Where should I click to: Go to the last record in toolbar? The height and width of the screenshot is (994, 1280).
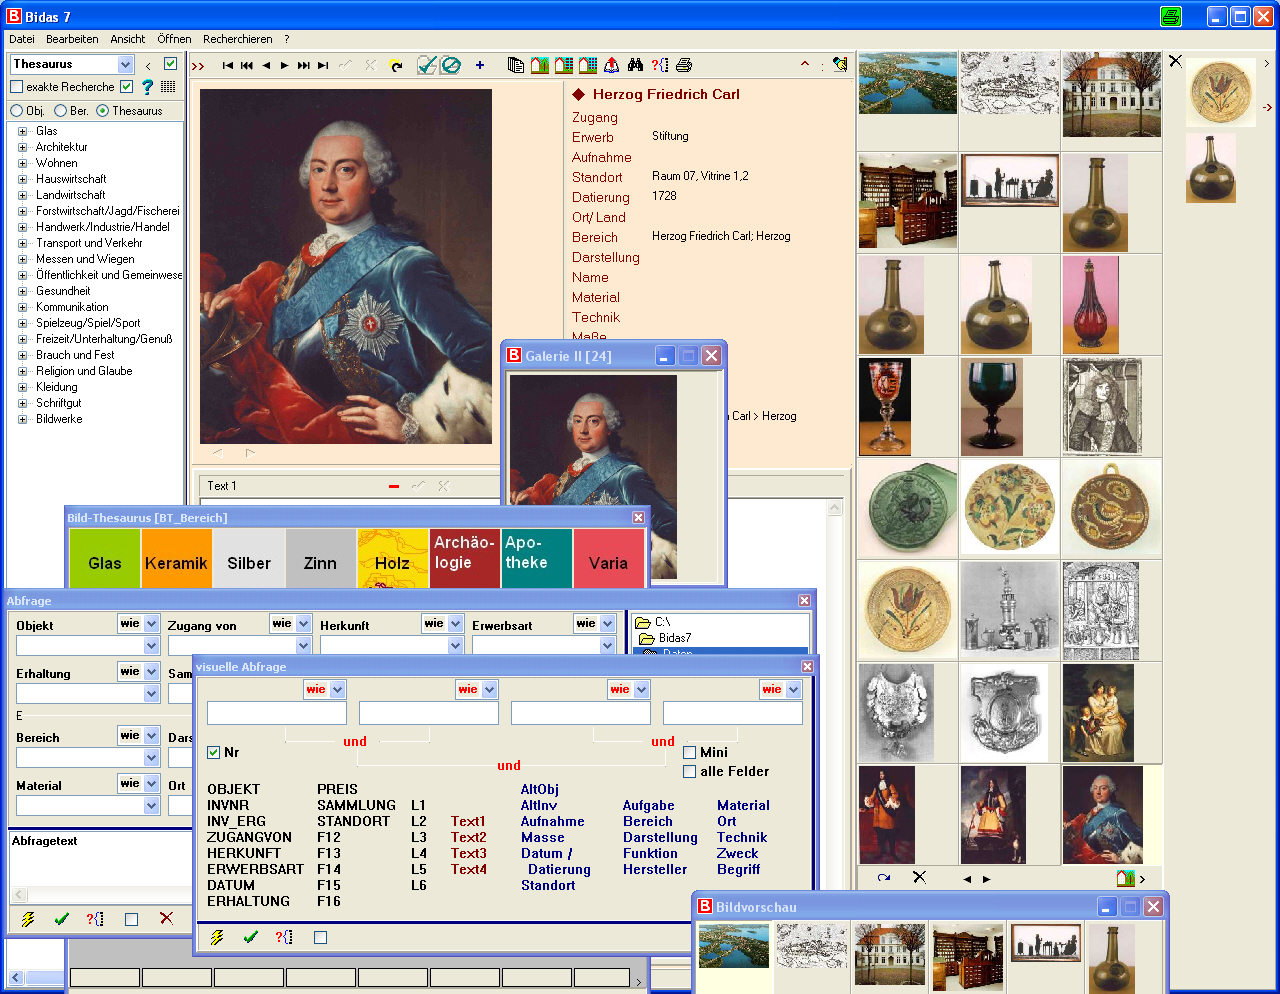323,65
